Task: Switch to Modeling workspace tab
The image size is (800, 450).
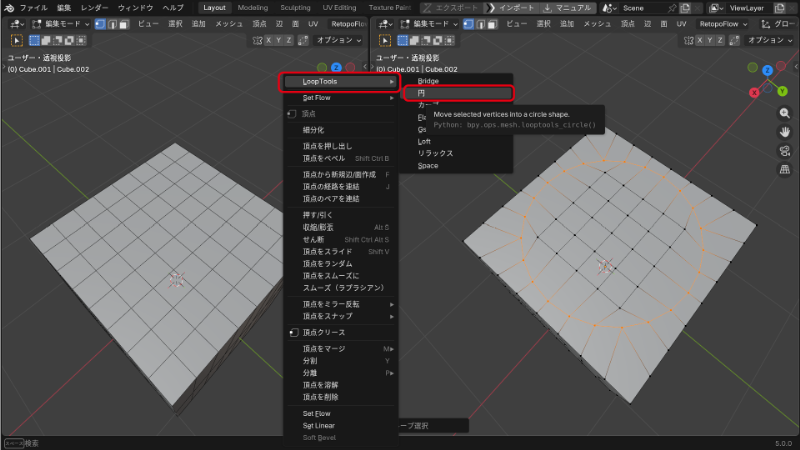Action: pos(253,8)
